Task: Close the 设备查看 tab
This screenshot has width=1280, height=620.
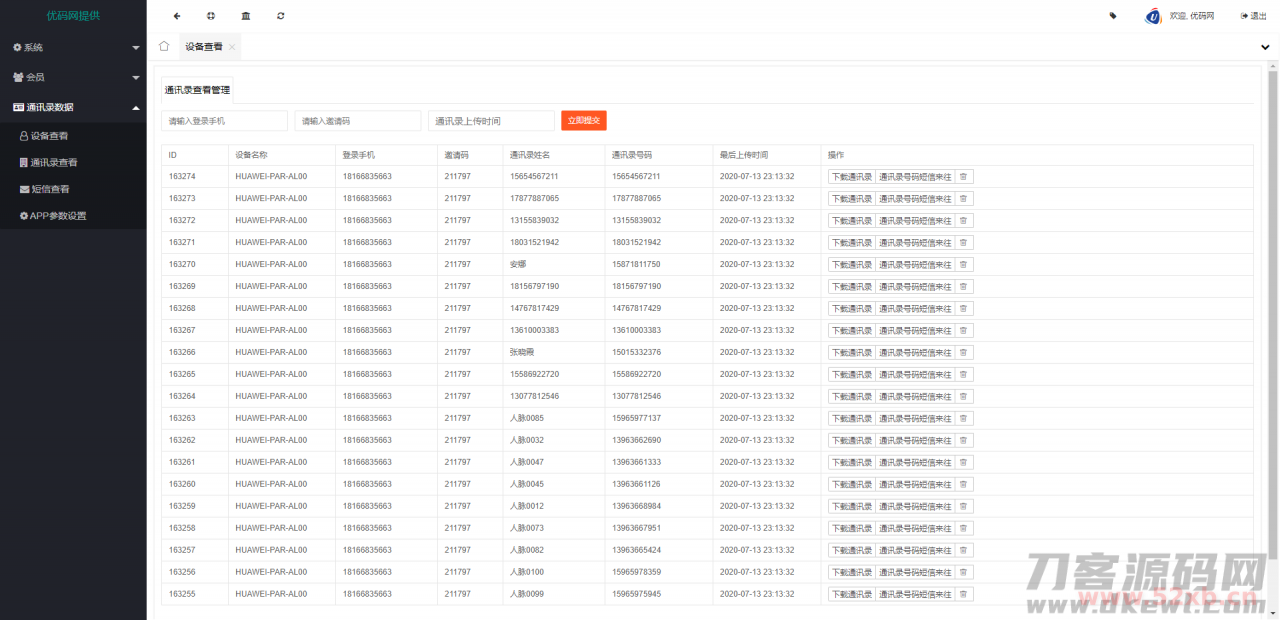Action: 232,47
